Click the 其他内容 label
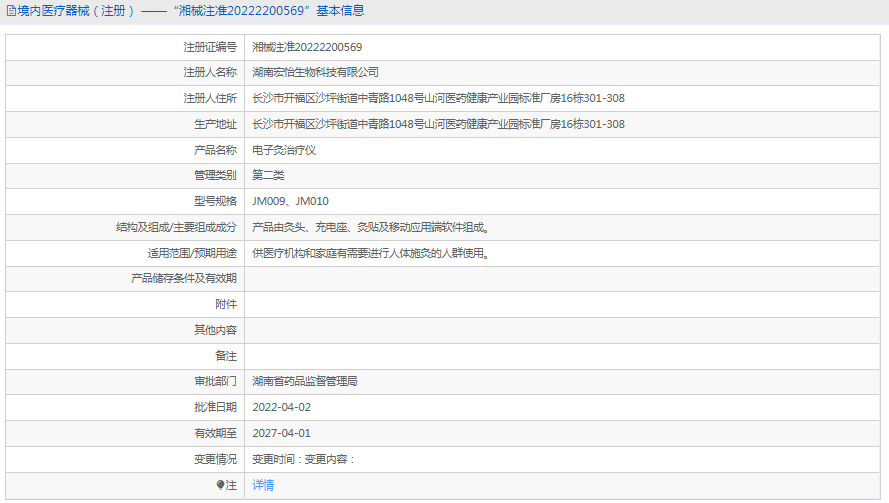Viewport: 889px width, 503px height. (215, 329)
